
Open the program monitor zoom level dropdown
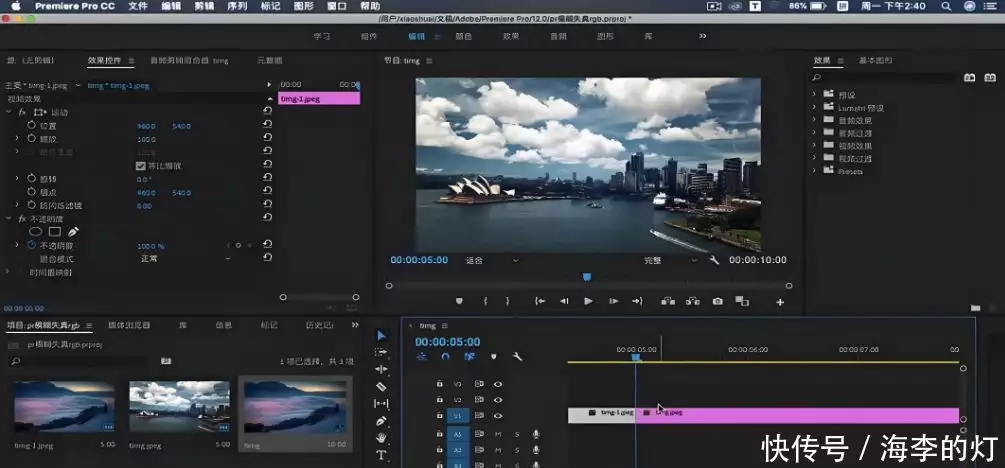coord(492,260)
